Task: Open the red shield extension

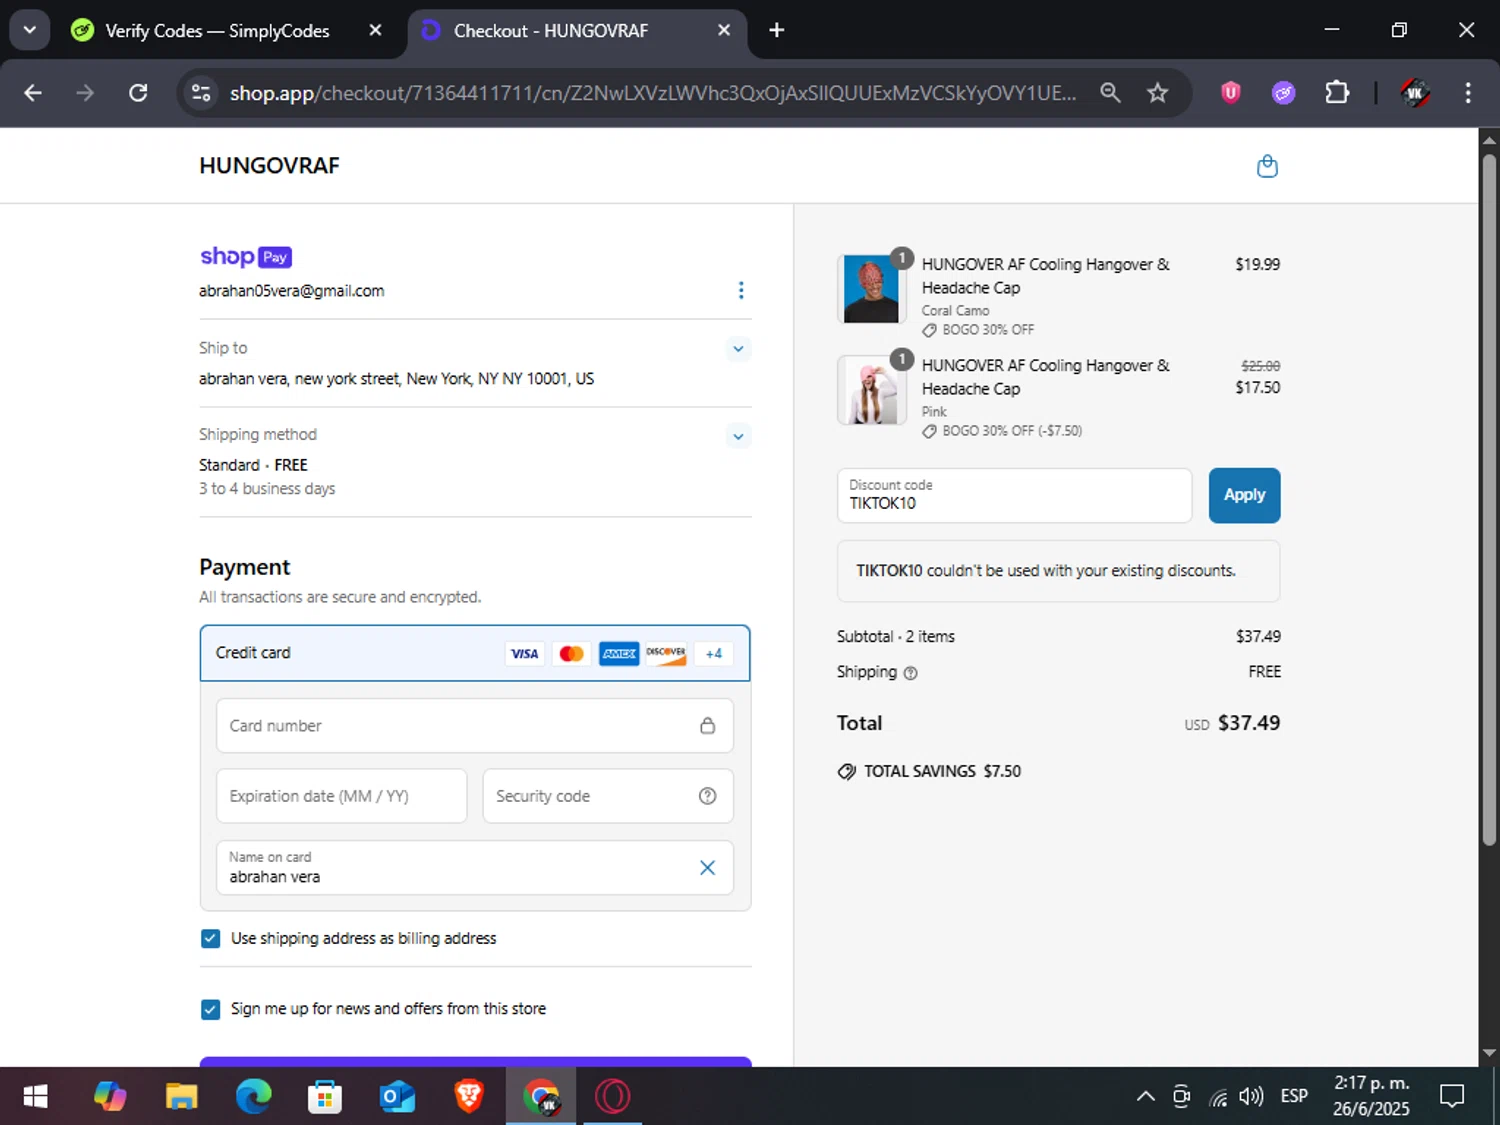Action: tap(1231, 93)
